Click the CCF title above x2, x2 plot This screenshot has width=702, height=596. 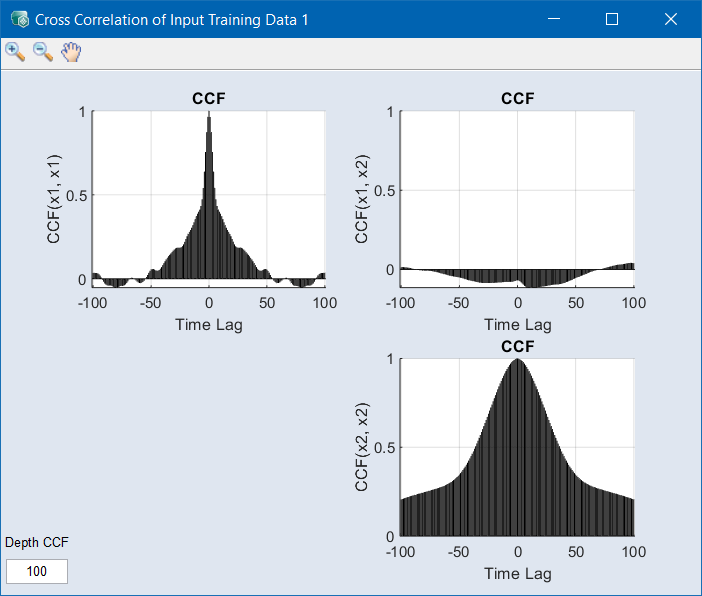[517, 346]
